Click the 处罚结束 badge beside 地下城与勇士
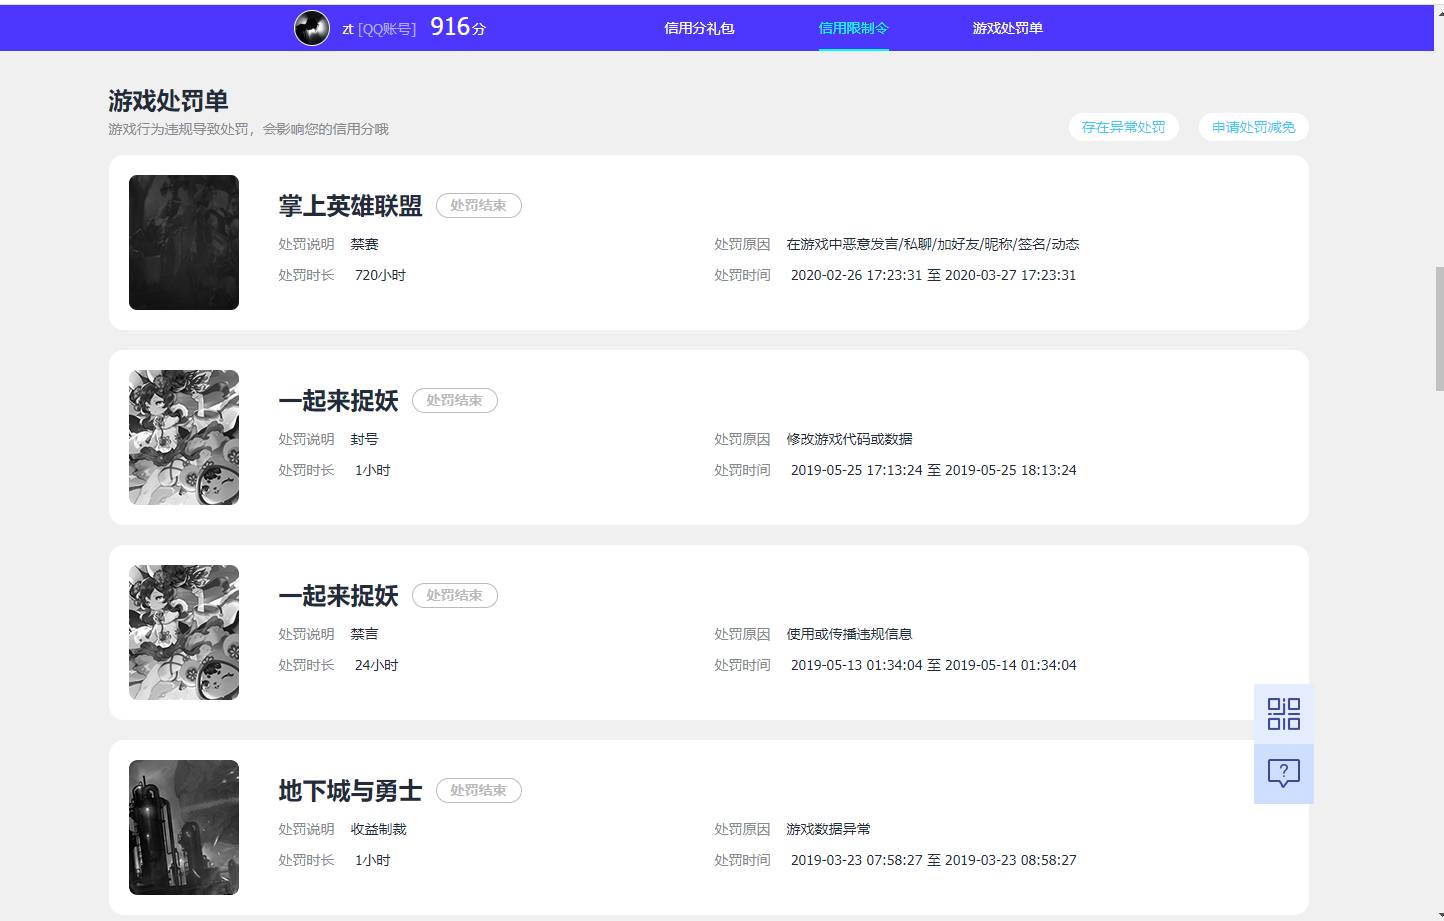 (x=479, y=790)
